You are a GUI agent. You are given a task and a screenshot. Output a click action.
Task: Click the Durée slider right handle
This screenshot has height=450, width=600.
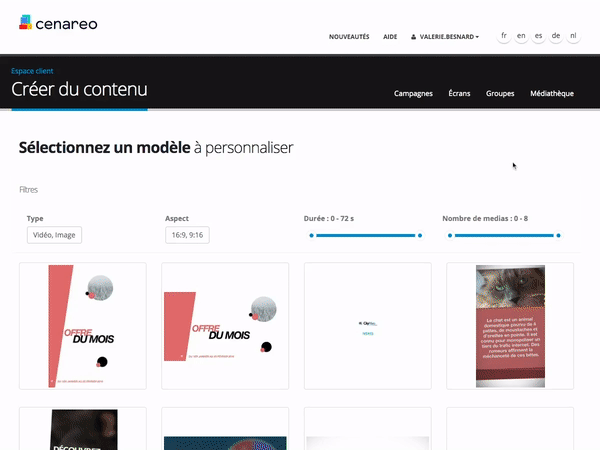click(420, 235)
